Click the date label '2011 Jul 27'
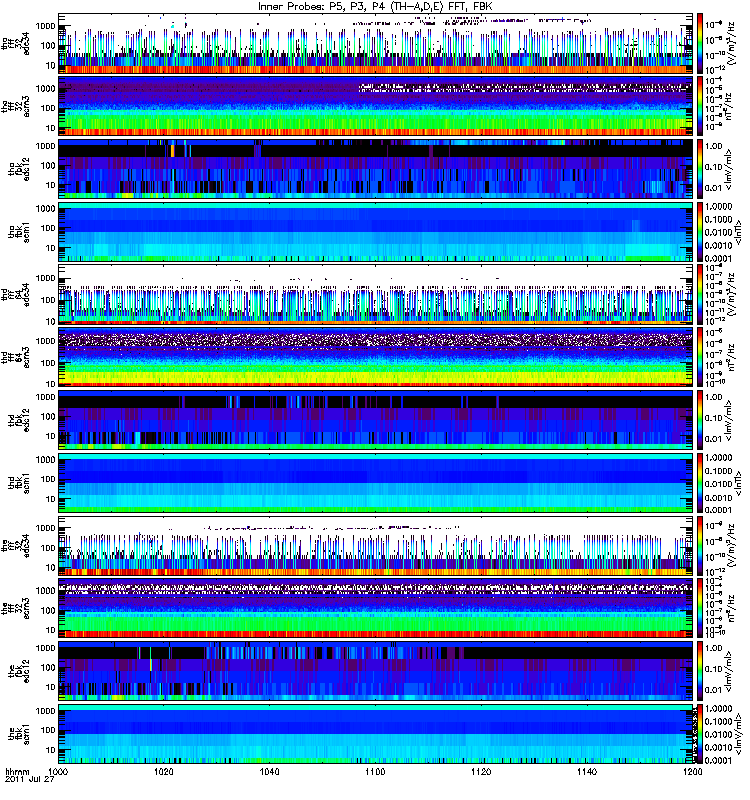 click(30, 780)
